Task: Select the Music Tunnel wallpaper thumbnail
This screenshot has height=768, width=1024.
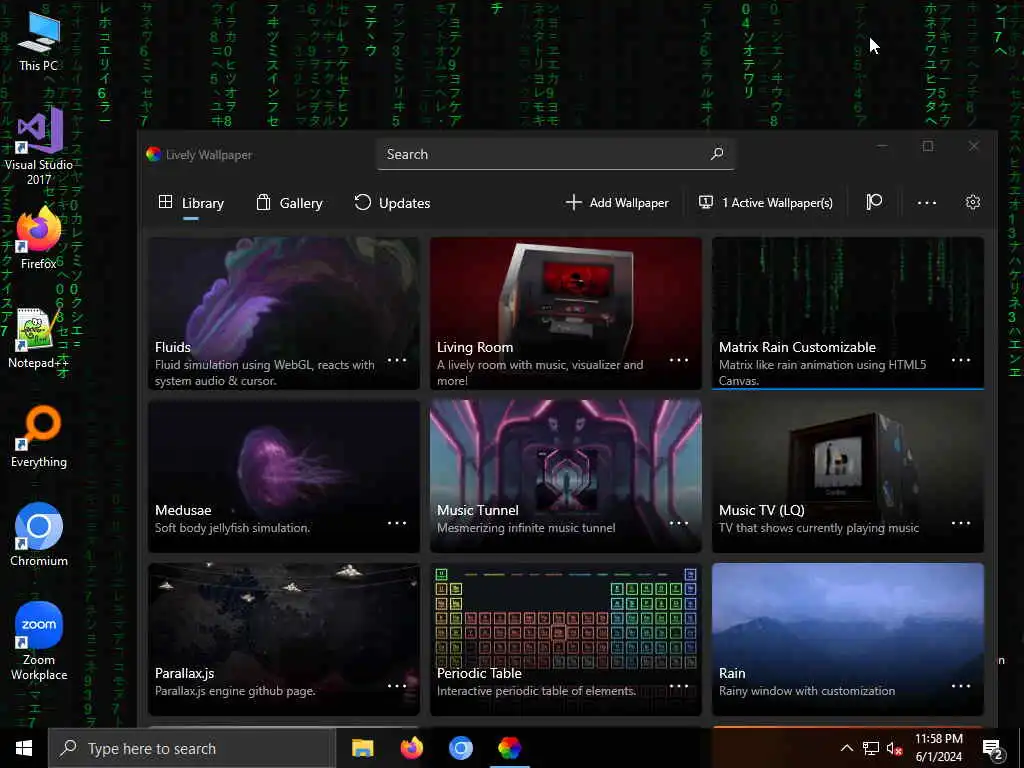Action: pos(566,476)
